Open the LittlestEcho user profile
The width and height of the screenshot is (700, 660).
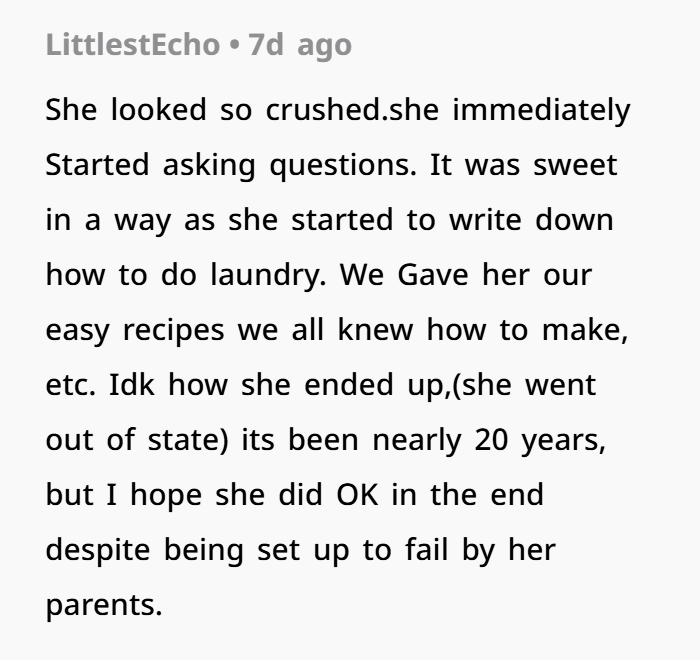click(x=133, y=45)
